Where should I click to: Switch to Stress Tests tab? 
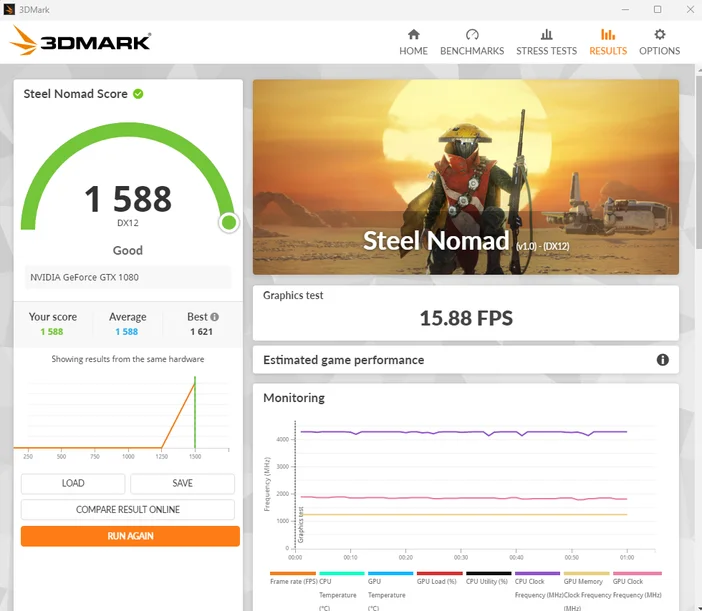(546, 42)
